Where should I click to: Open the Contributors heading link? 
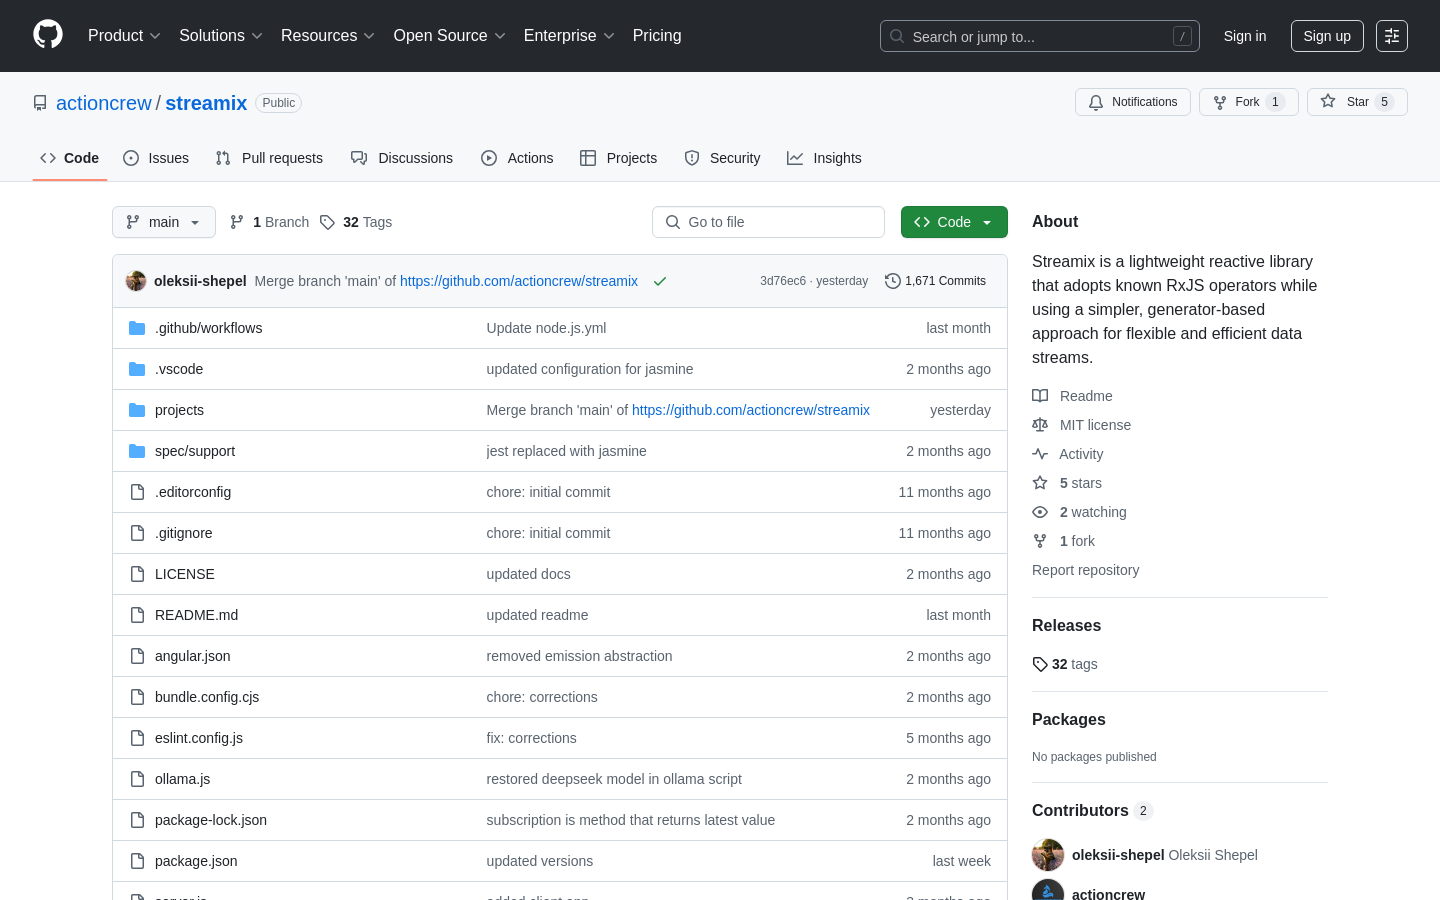[x=1092, y=810]
